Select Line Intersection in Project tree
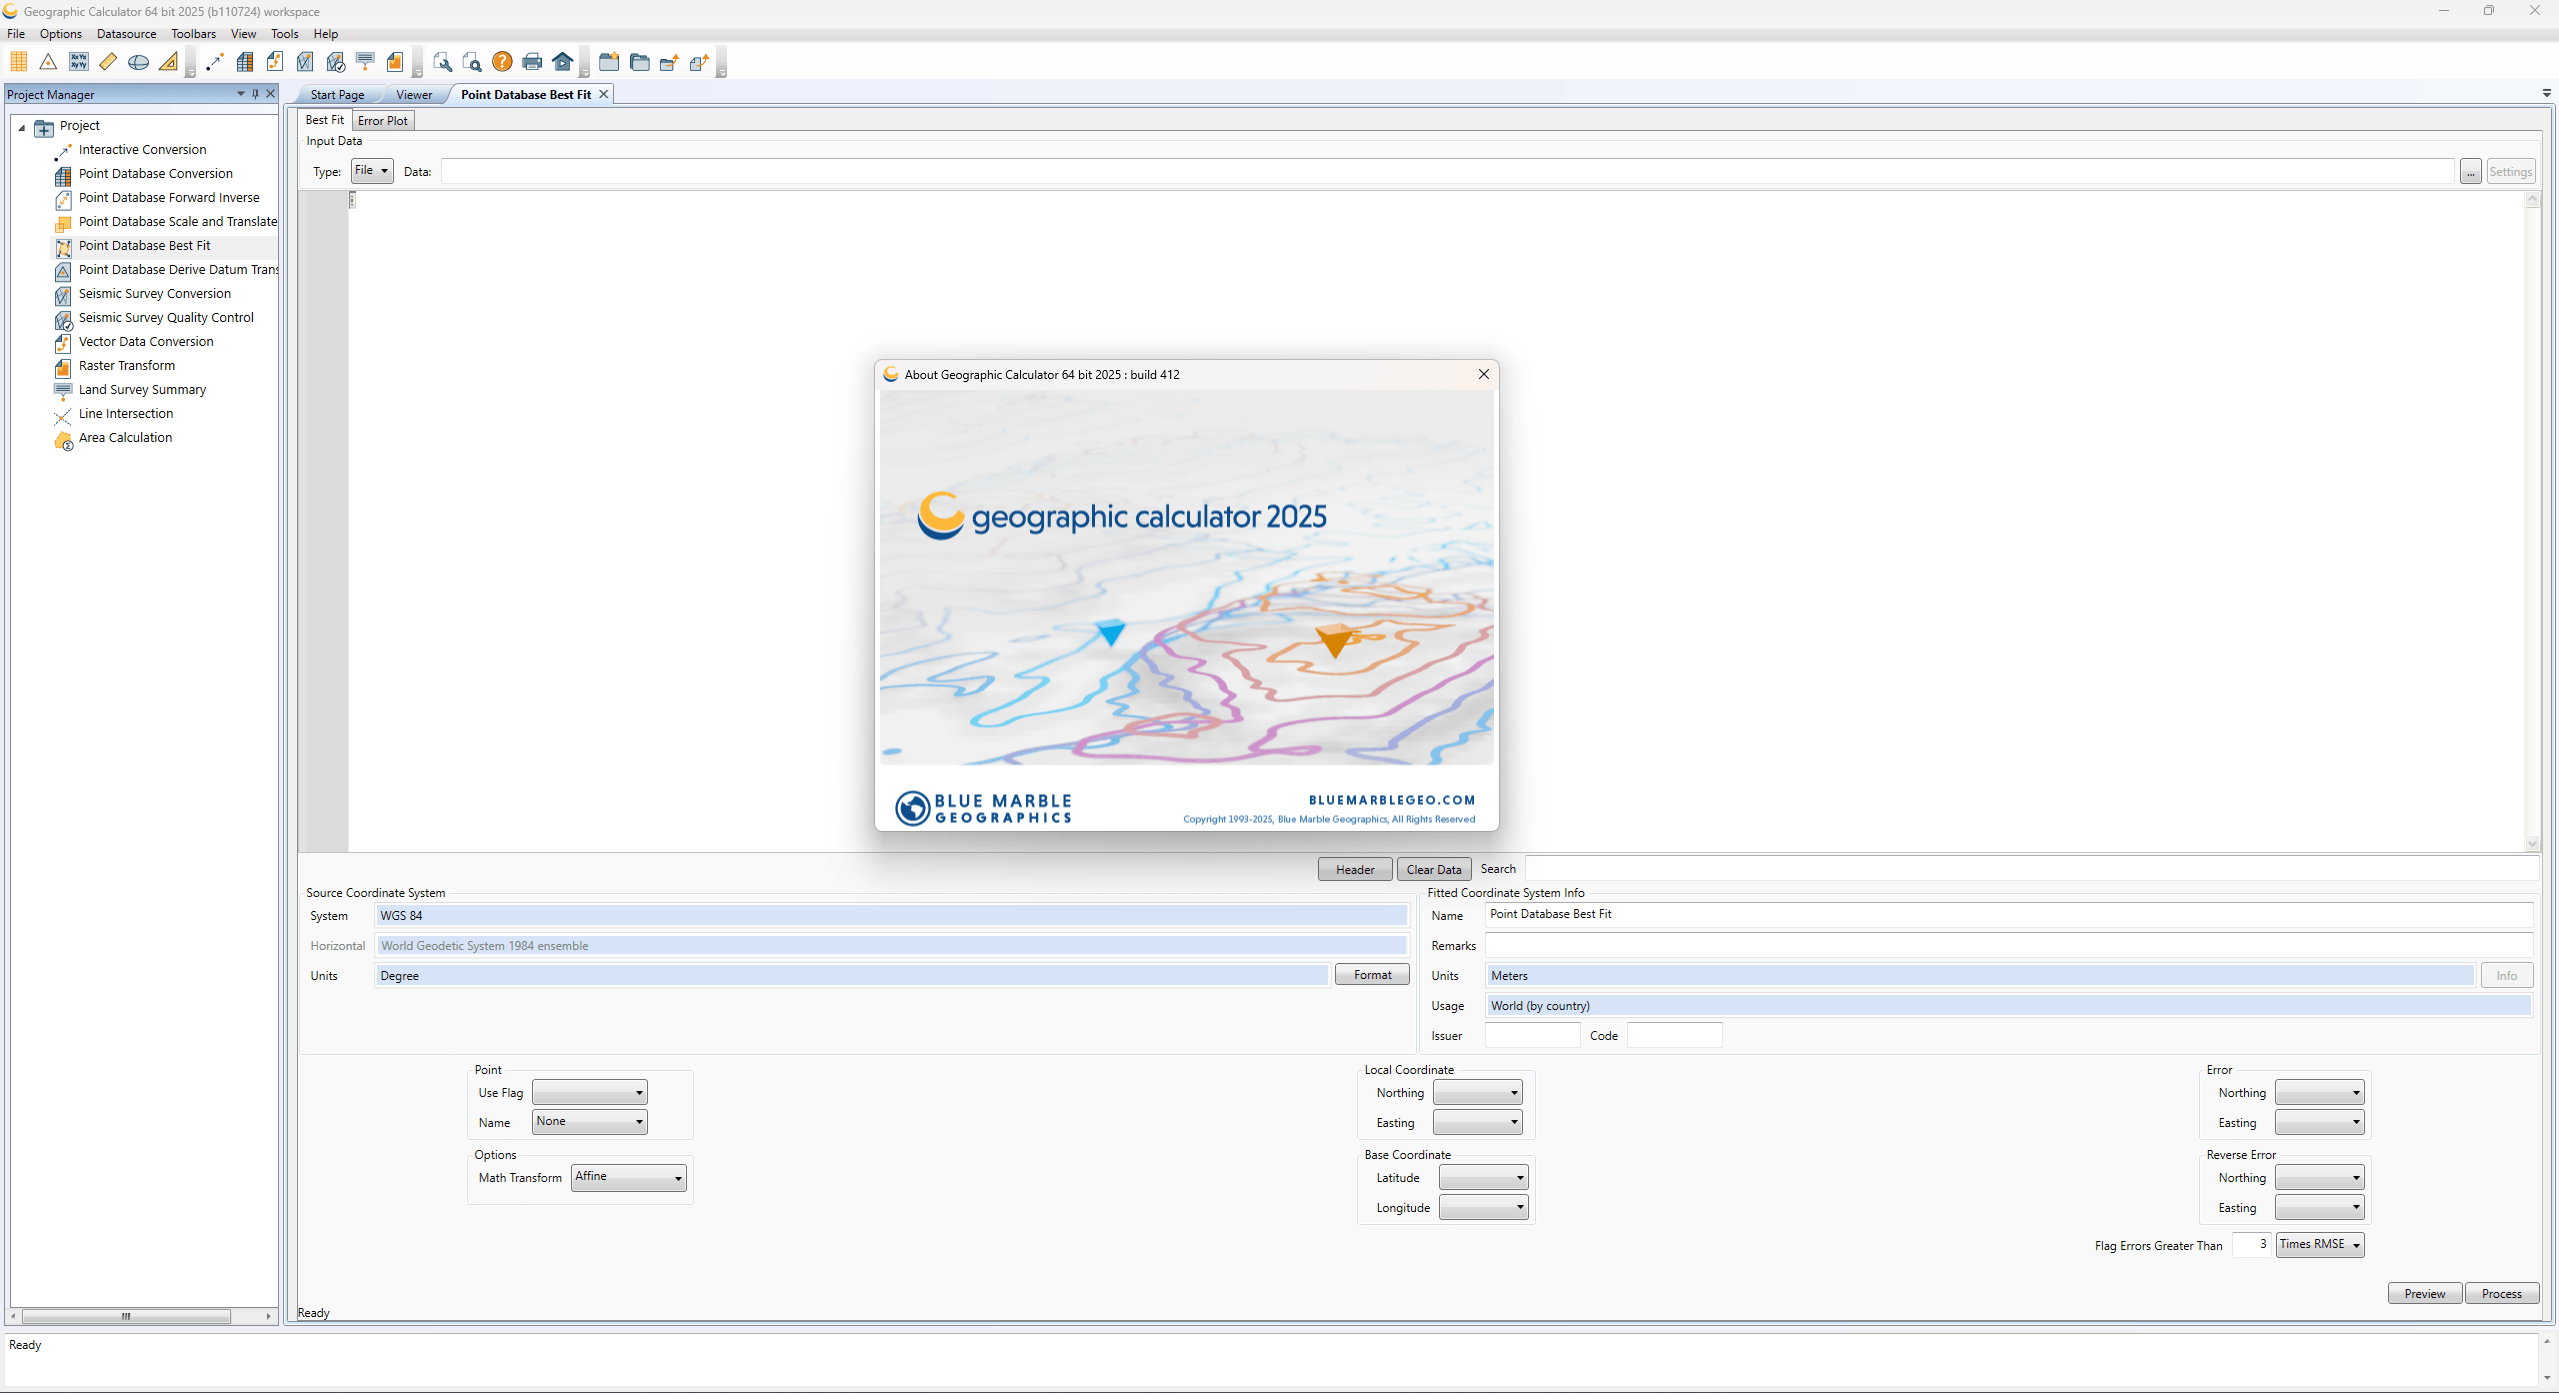This screenshot has height=1393, width=2559. (x=126, y=414)
